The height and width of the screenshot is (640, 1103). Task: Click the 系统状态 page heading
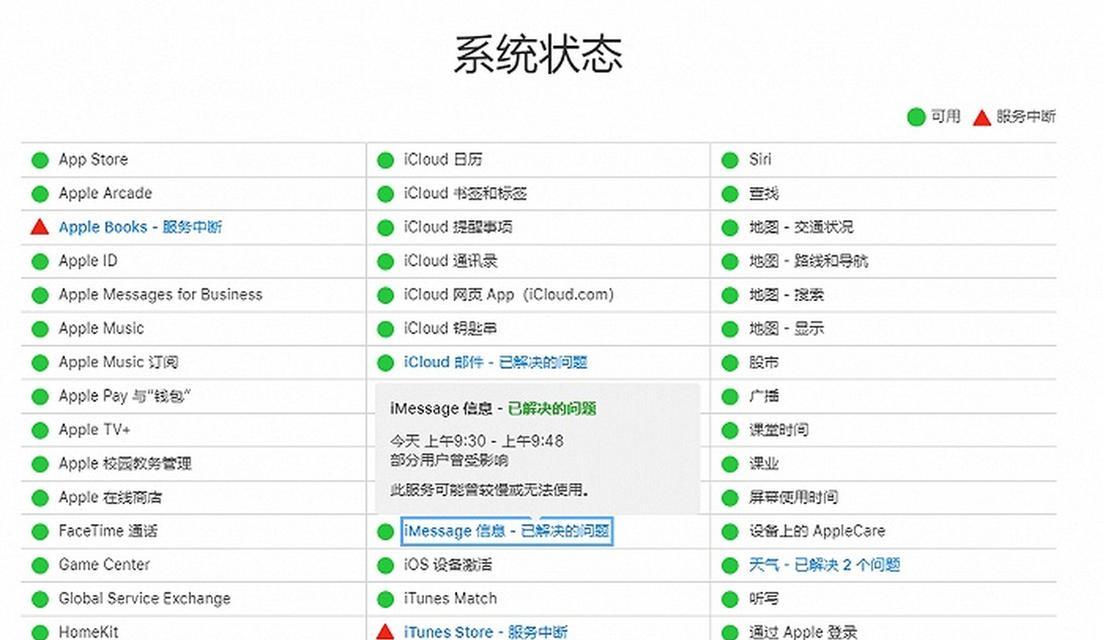tap(538, 54)
